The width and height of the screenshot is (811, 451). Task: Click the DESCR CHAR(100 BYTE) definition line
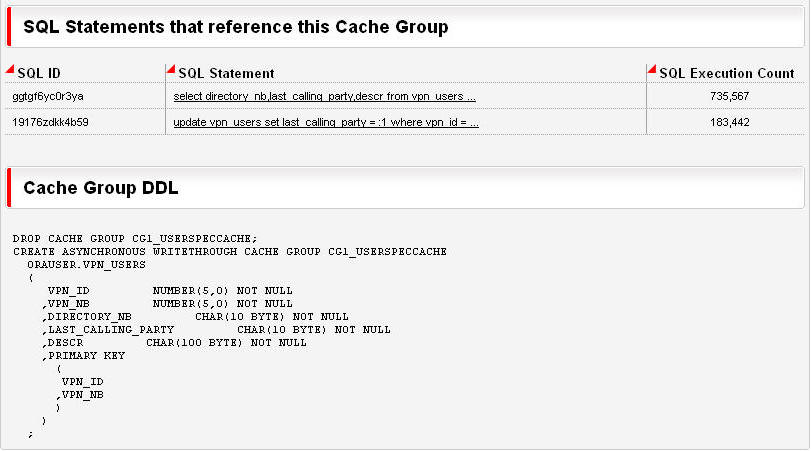tap(173, 342)
